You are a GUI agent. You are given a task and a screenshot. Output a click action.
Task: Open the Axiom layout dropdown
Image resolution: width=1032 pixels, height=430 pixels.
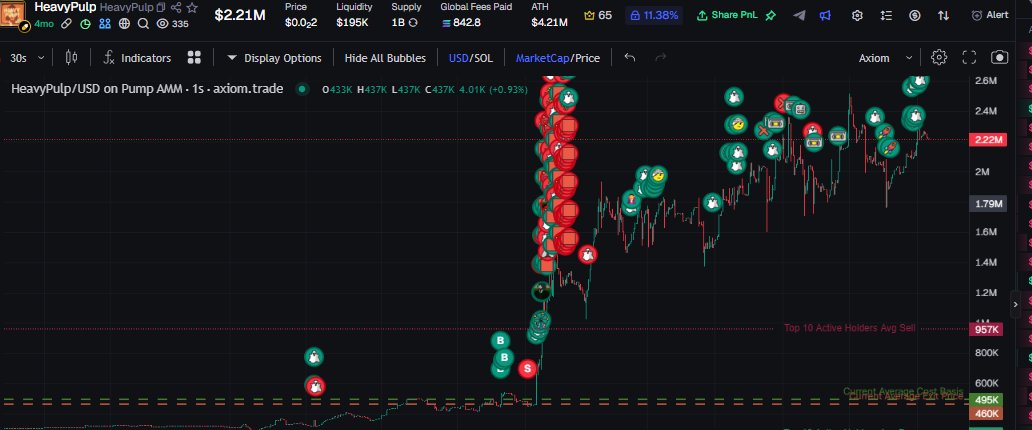[885, 58]
